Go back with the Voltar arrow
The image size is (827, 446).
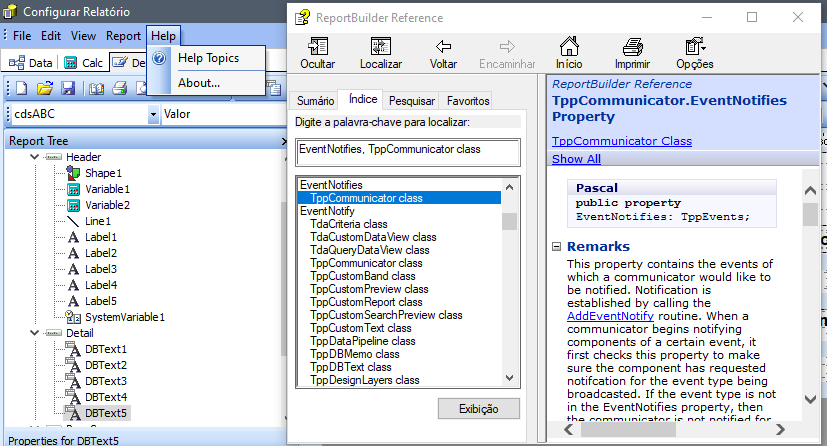[443, 53]
